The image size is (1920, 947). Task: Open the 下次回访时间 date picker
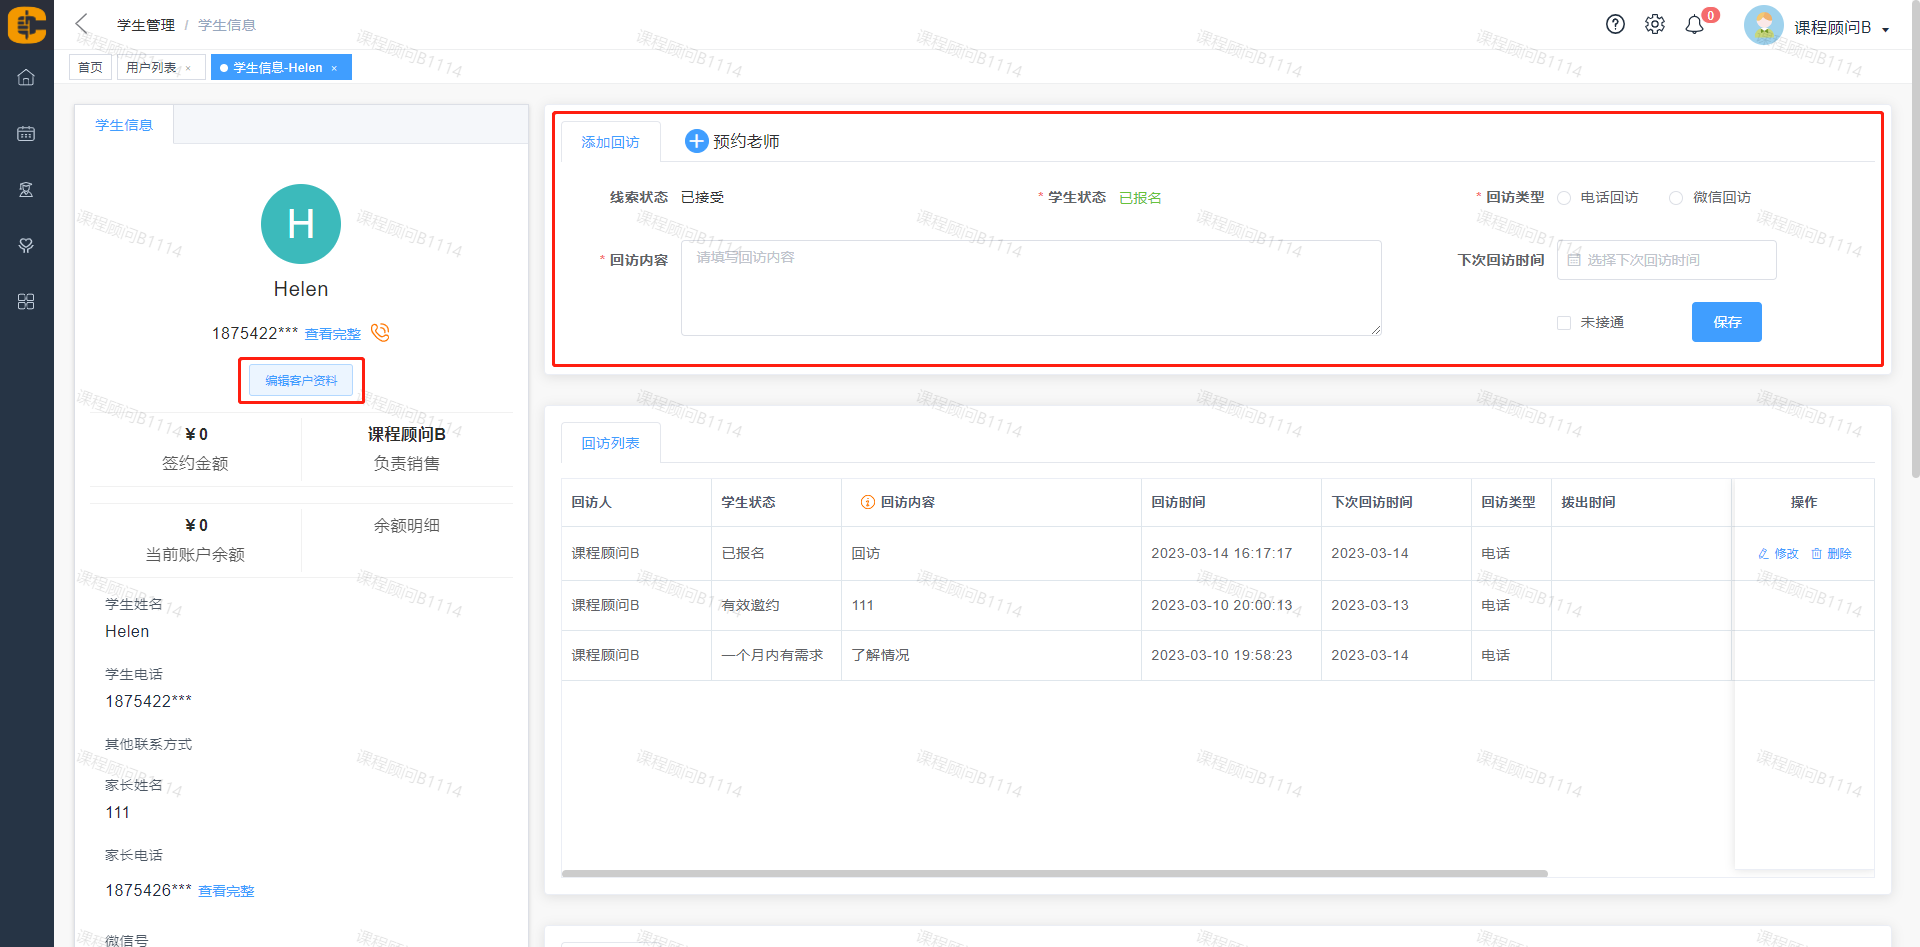click(1666, 260)
